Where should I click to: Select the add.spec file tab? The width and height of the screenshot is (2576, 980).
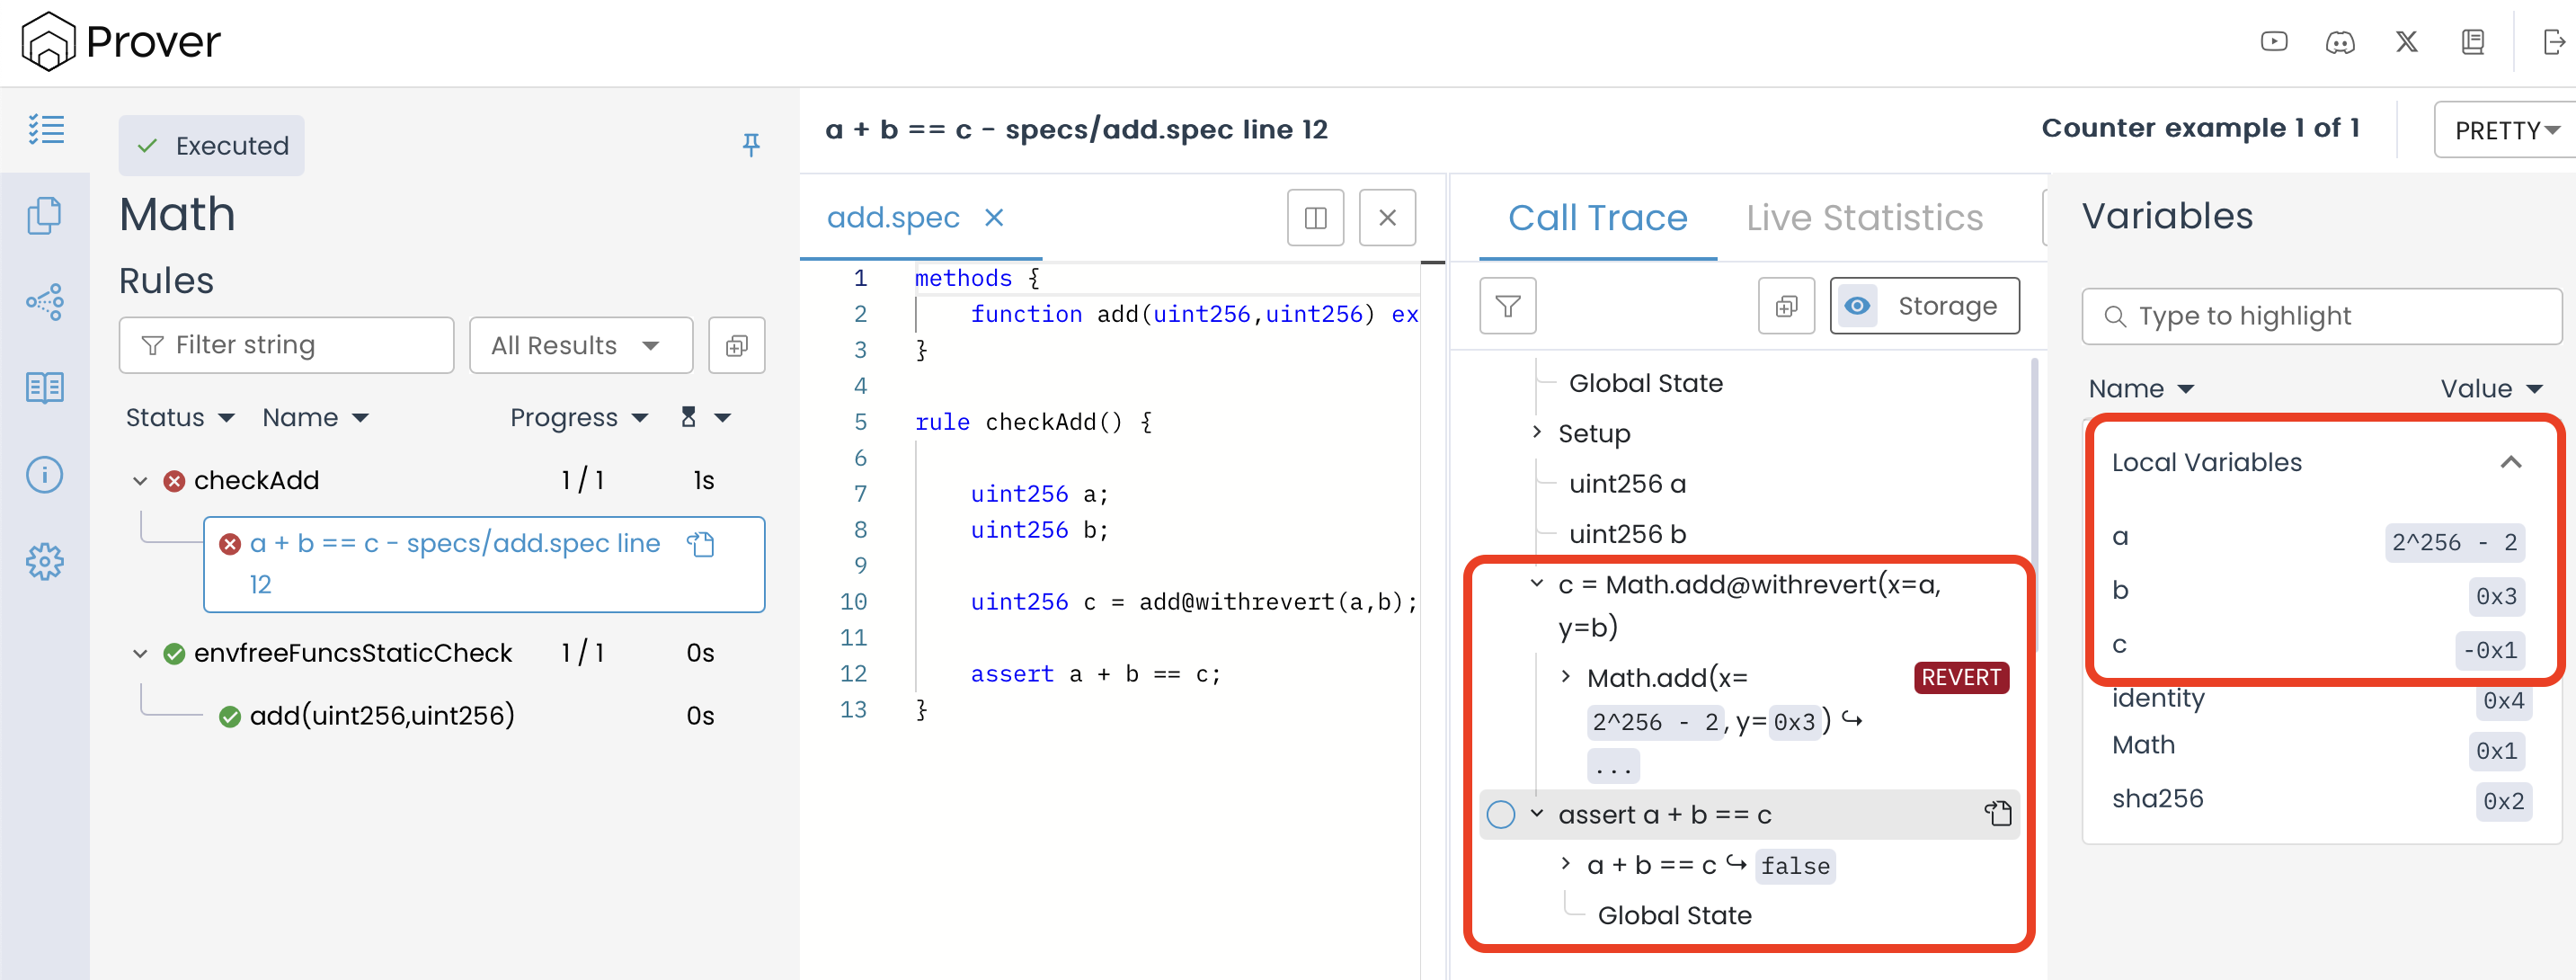893,218
